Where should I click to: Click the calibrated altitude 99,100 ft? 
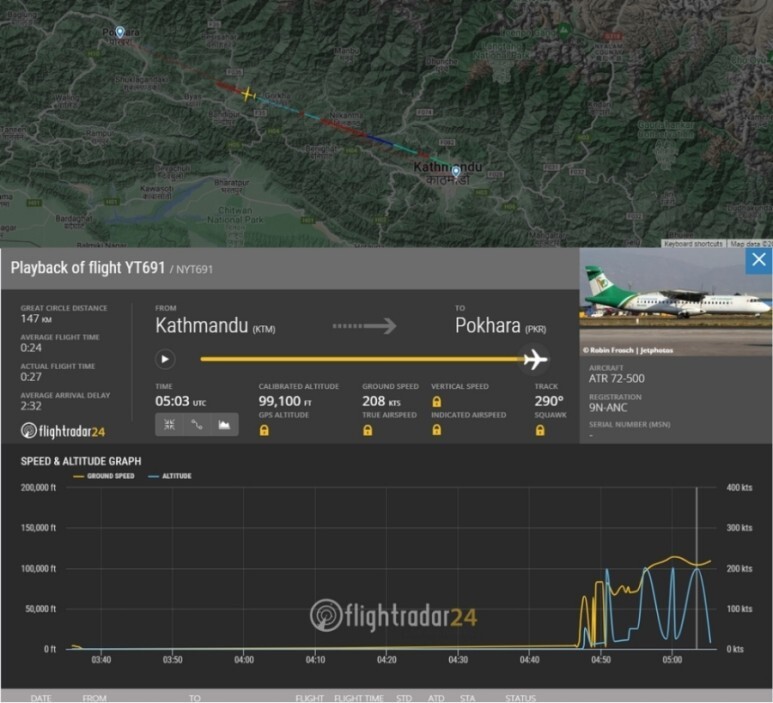285,401
